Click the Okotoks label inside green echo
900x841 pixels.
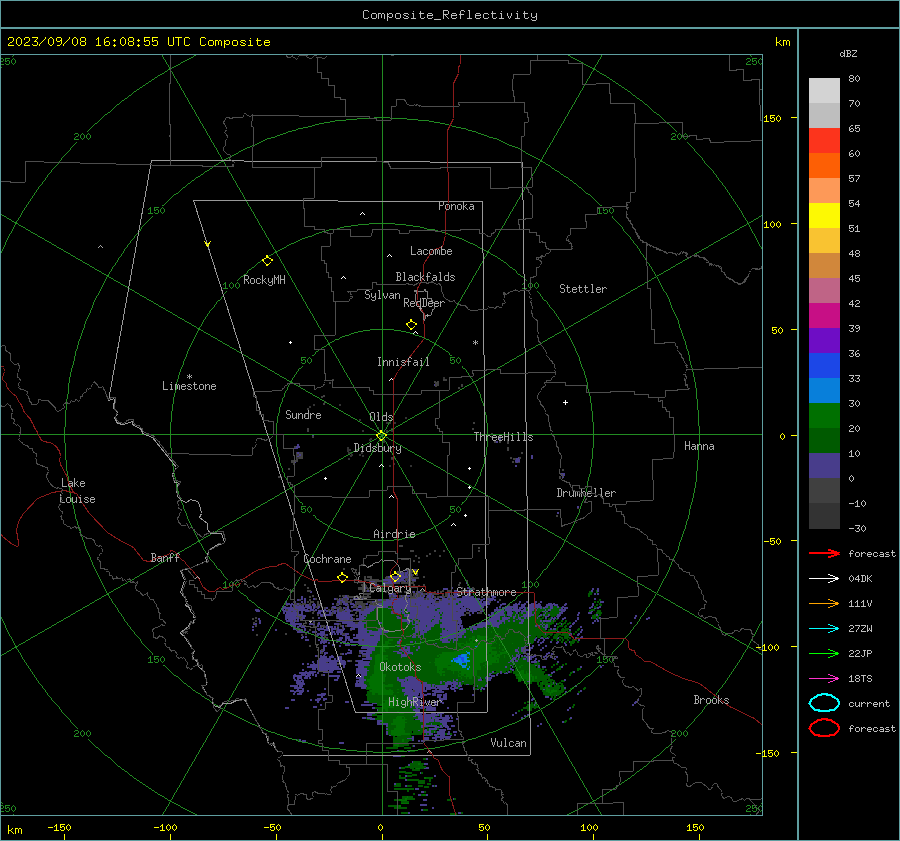[400, 667]
